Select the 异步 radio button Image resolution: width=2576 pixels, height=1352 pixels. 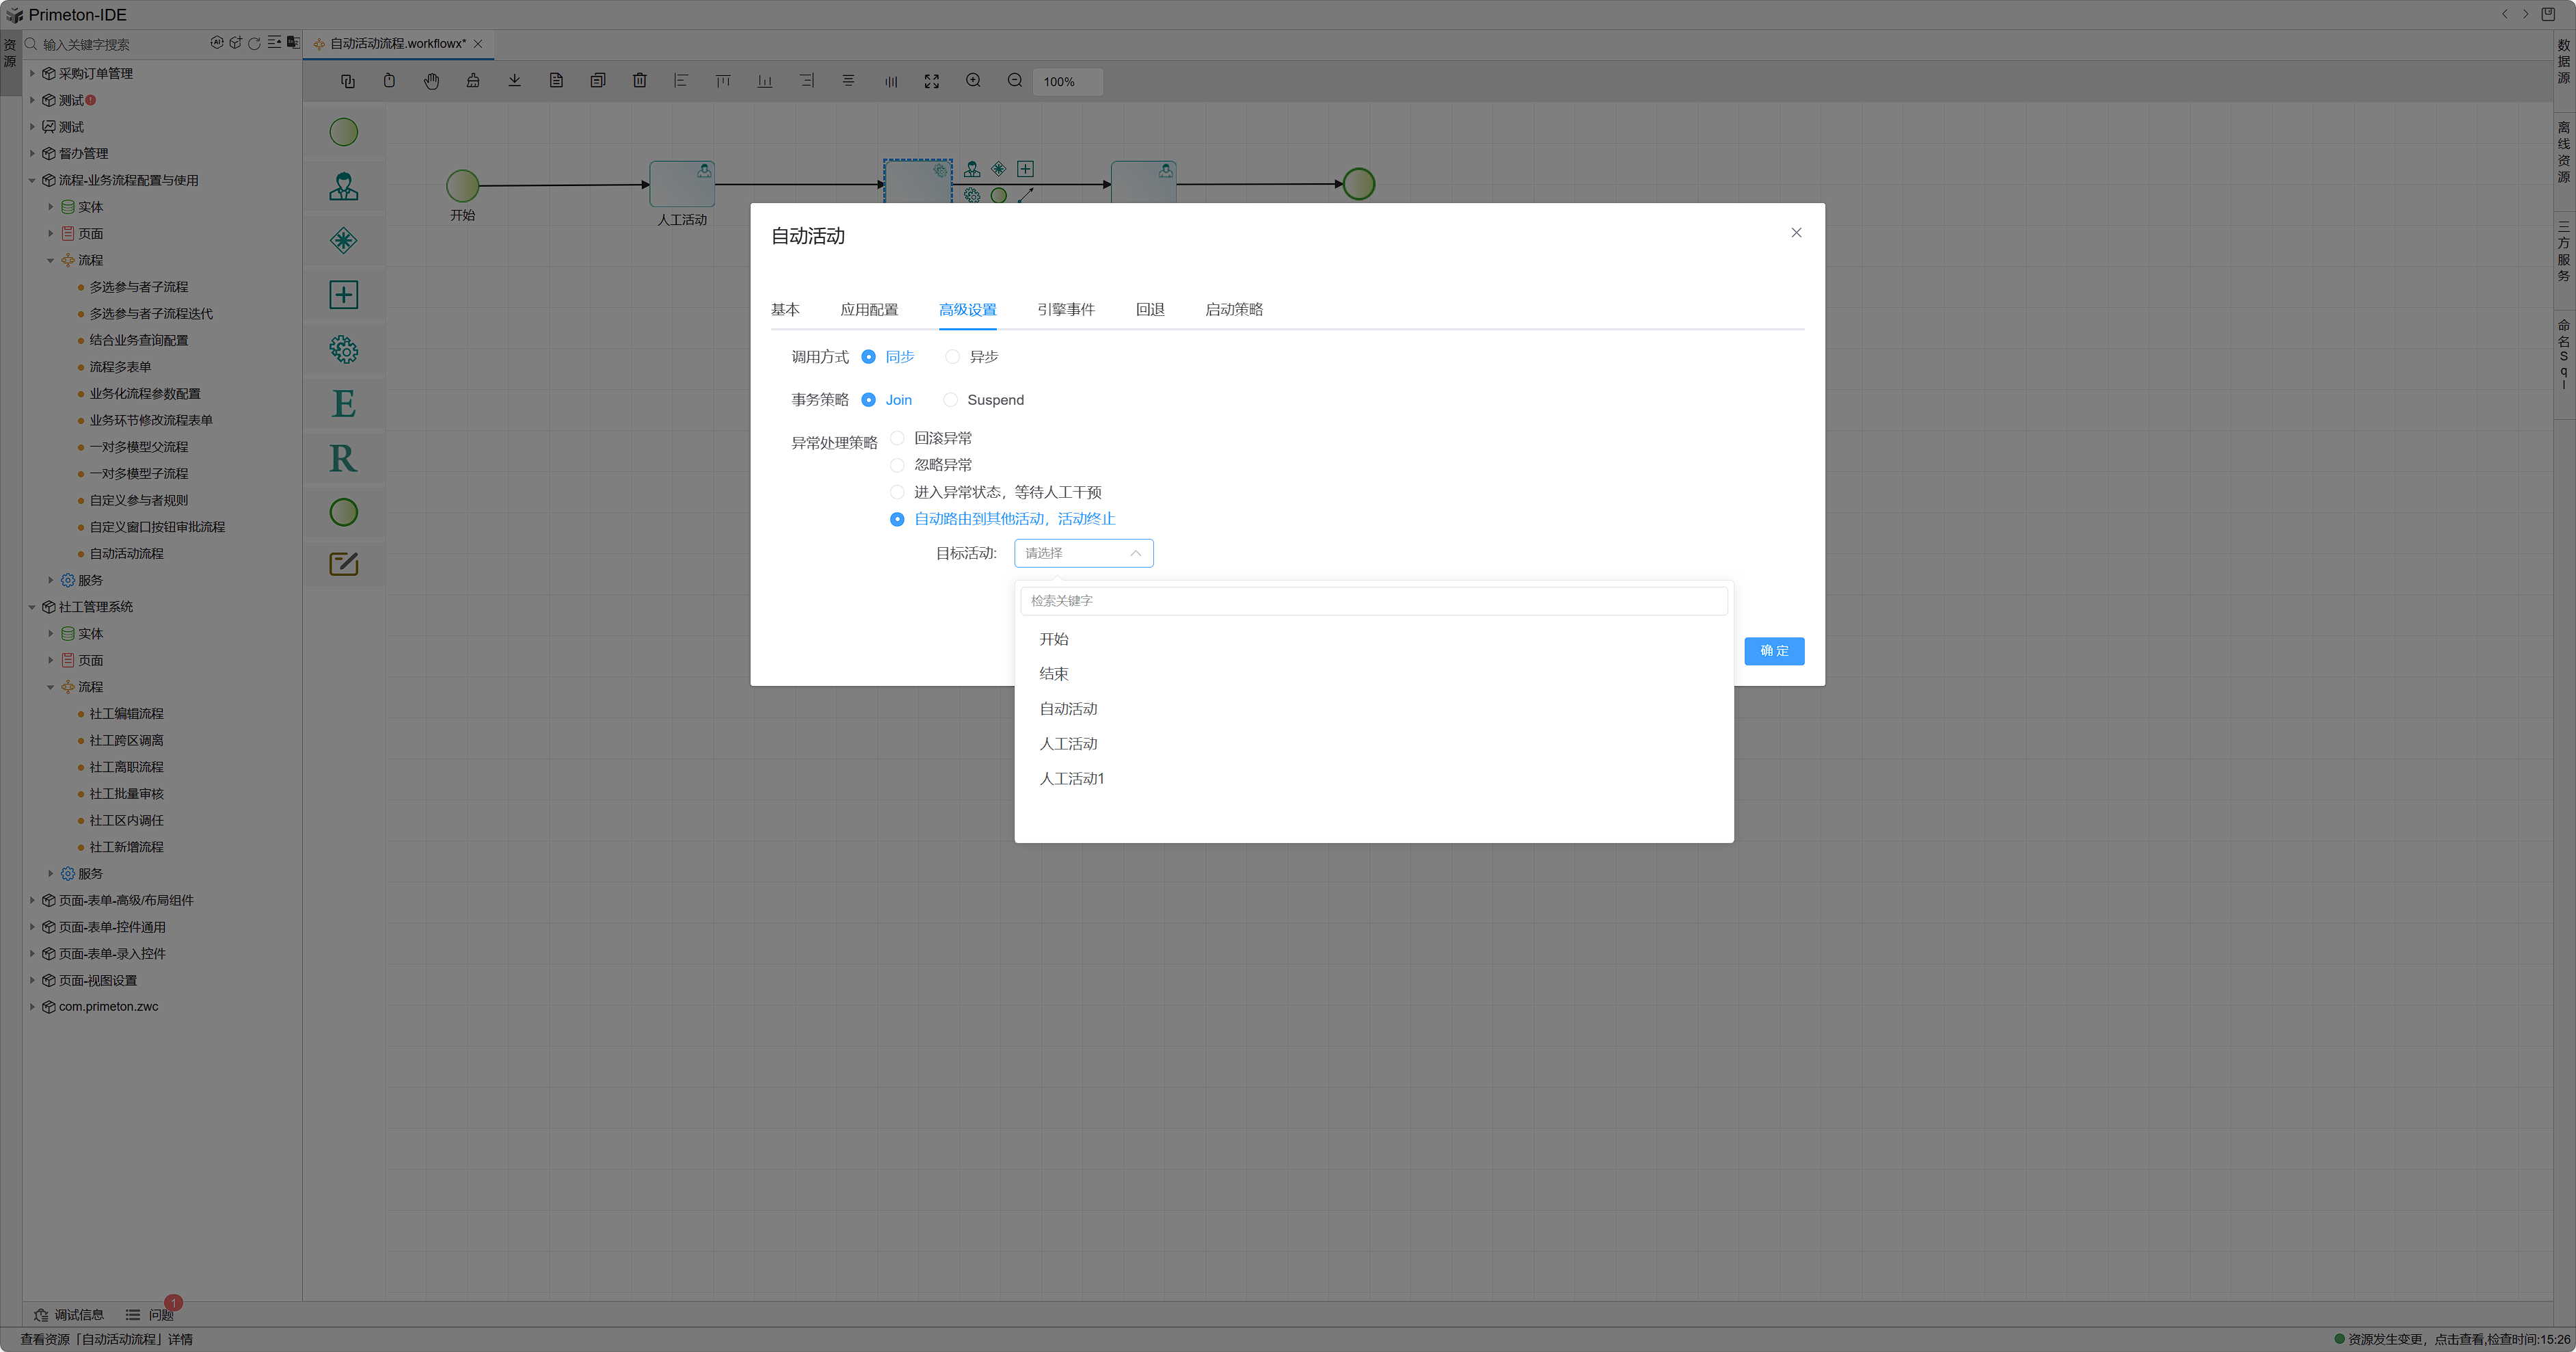[x=952, y=357]
